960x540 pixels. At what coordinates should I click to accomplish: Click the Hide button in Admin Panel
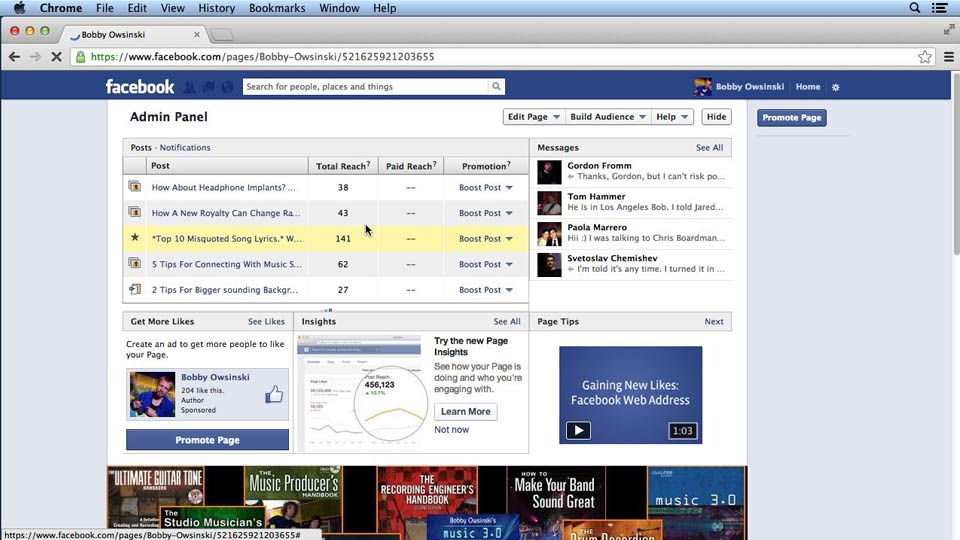click(716, 117)
